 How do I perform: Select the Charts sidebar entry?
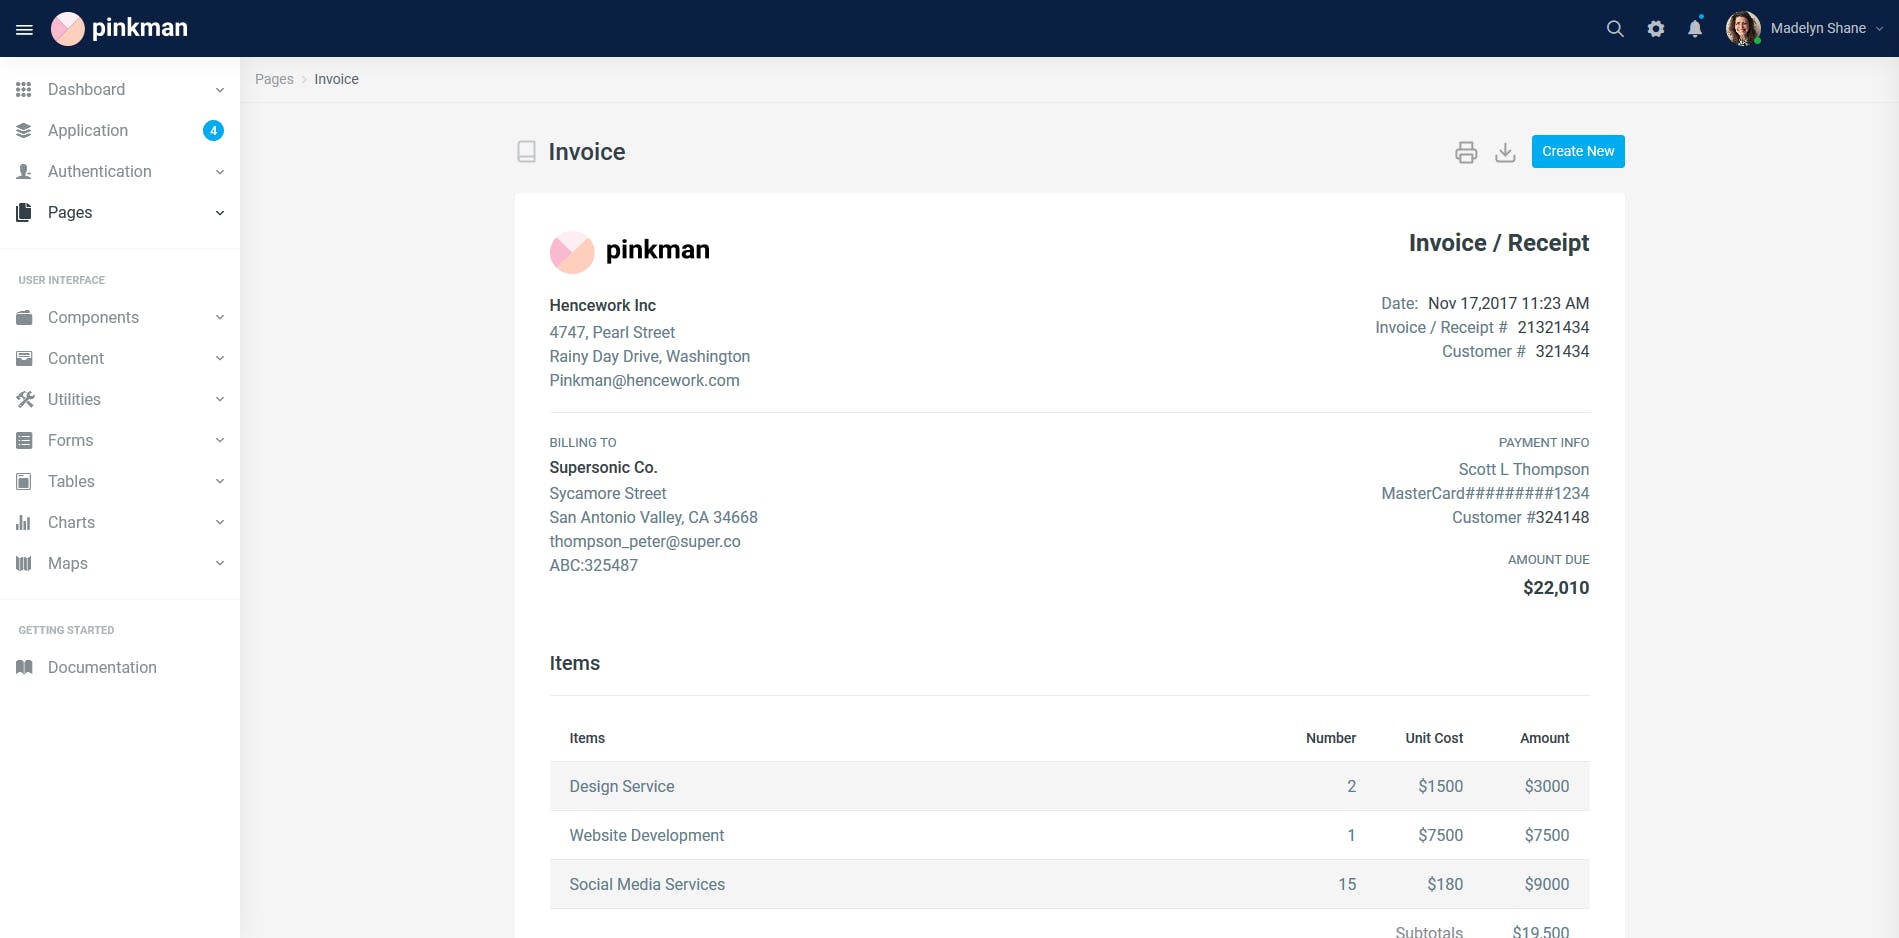coord(72,522)
